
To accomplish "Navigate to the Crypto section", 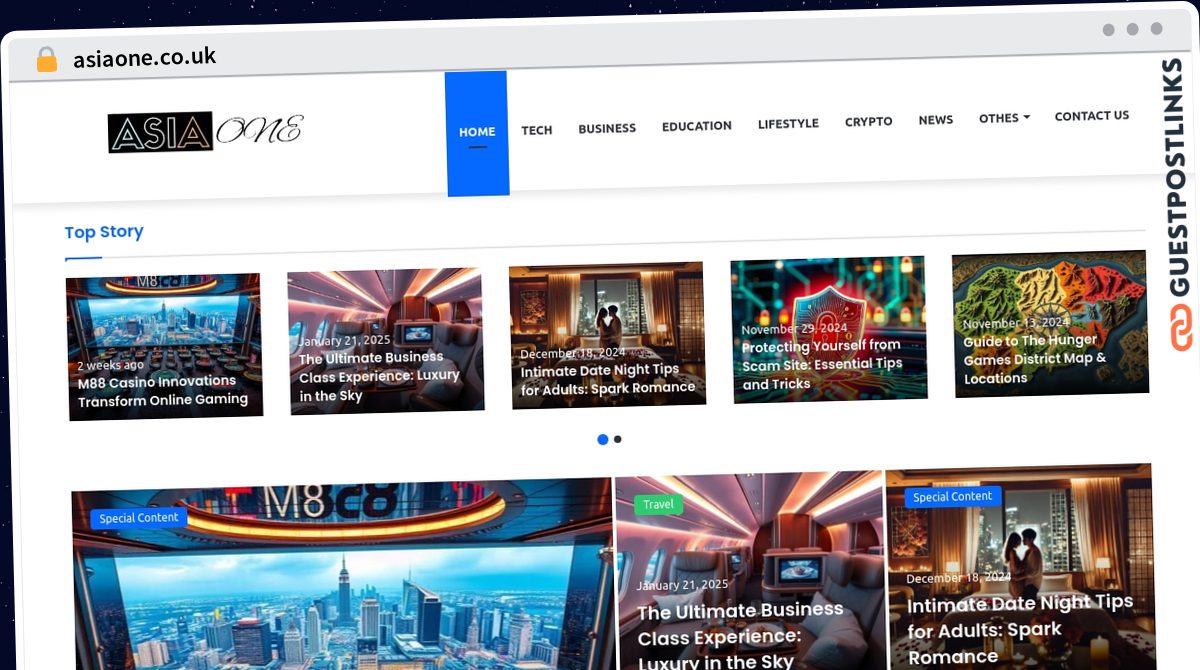I will pos(869,121).
